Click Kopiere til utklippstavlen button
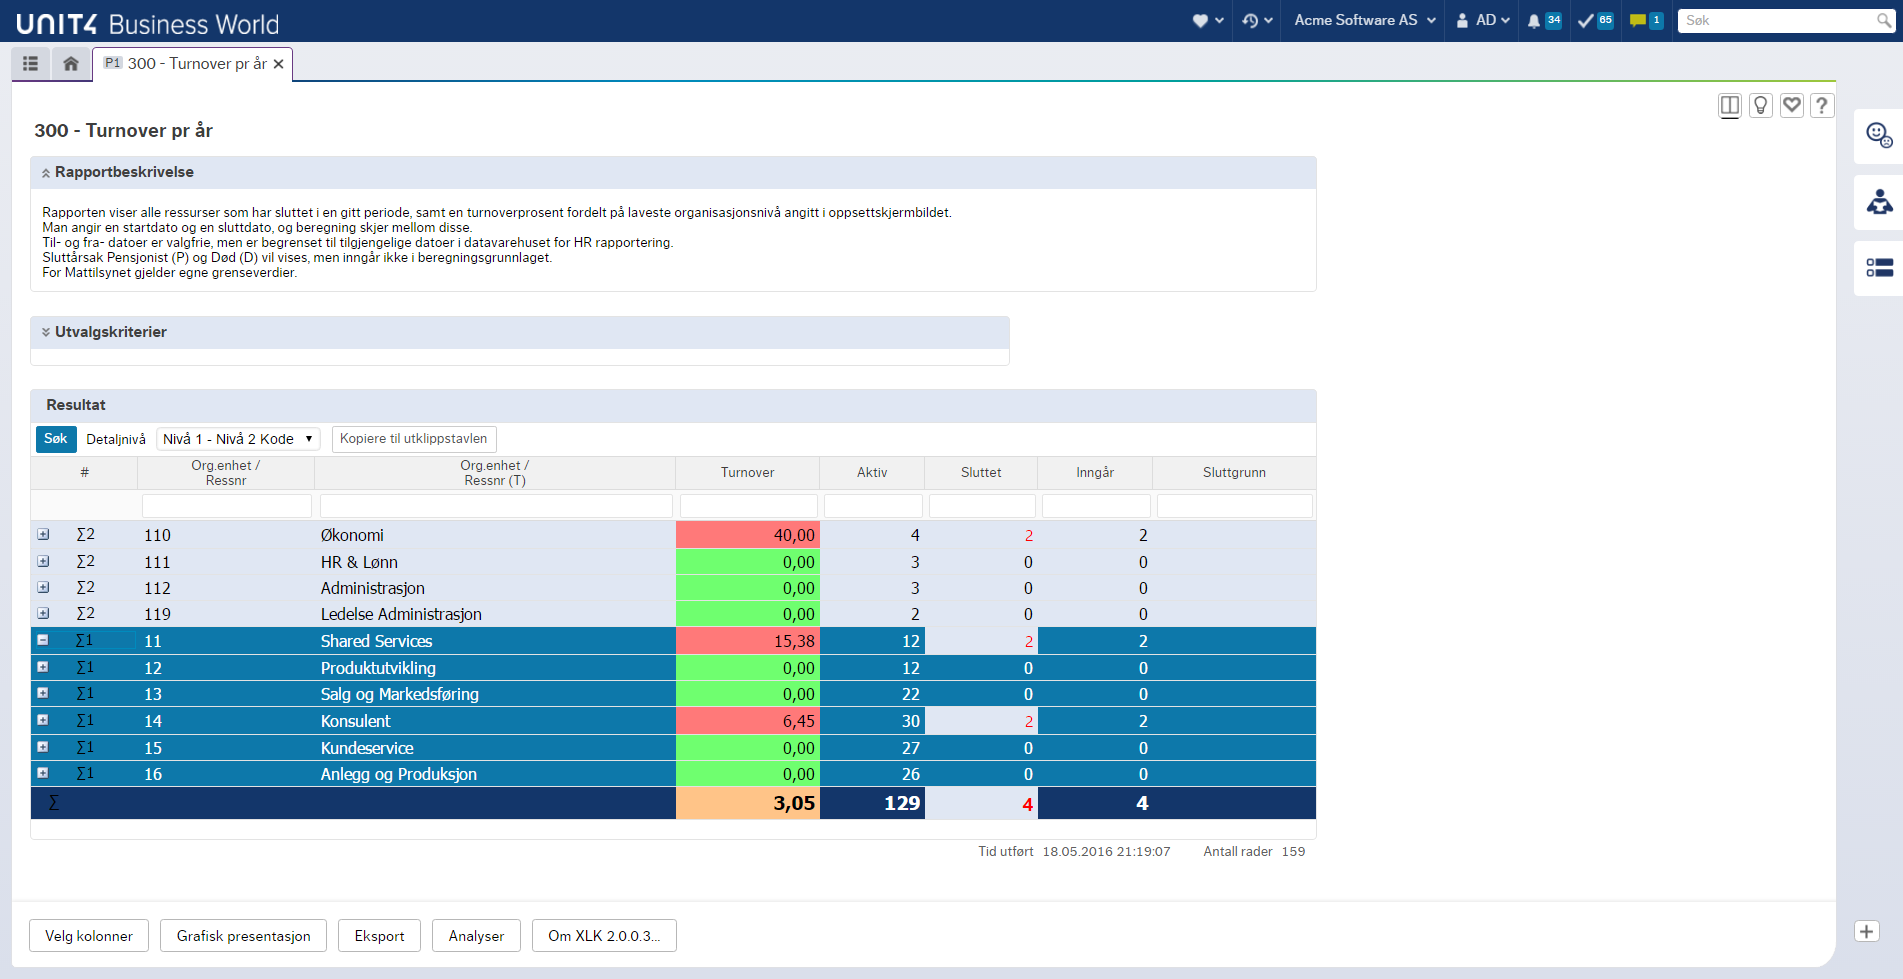Screen dimensions: 1903x979 (414, 439)
